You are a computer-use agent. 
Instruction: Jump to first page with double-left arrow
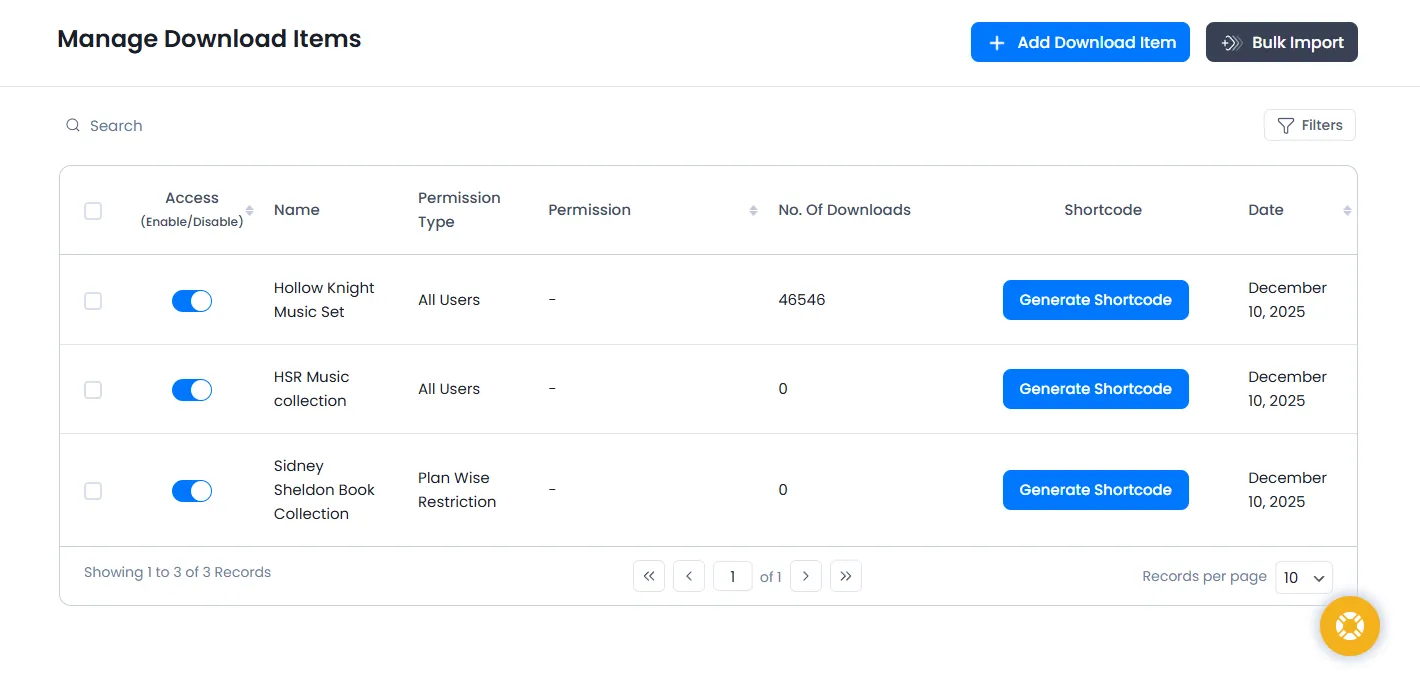click(648, 576)
